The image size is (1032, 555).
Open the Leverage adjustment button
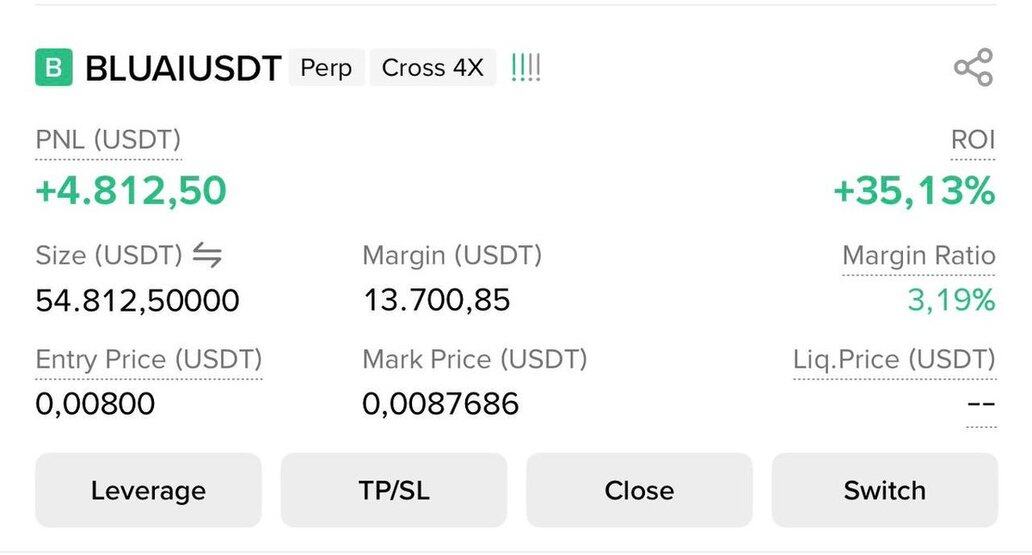[148, 490]
